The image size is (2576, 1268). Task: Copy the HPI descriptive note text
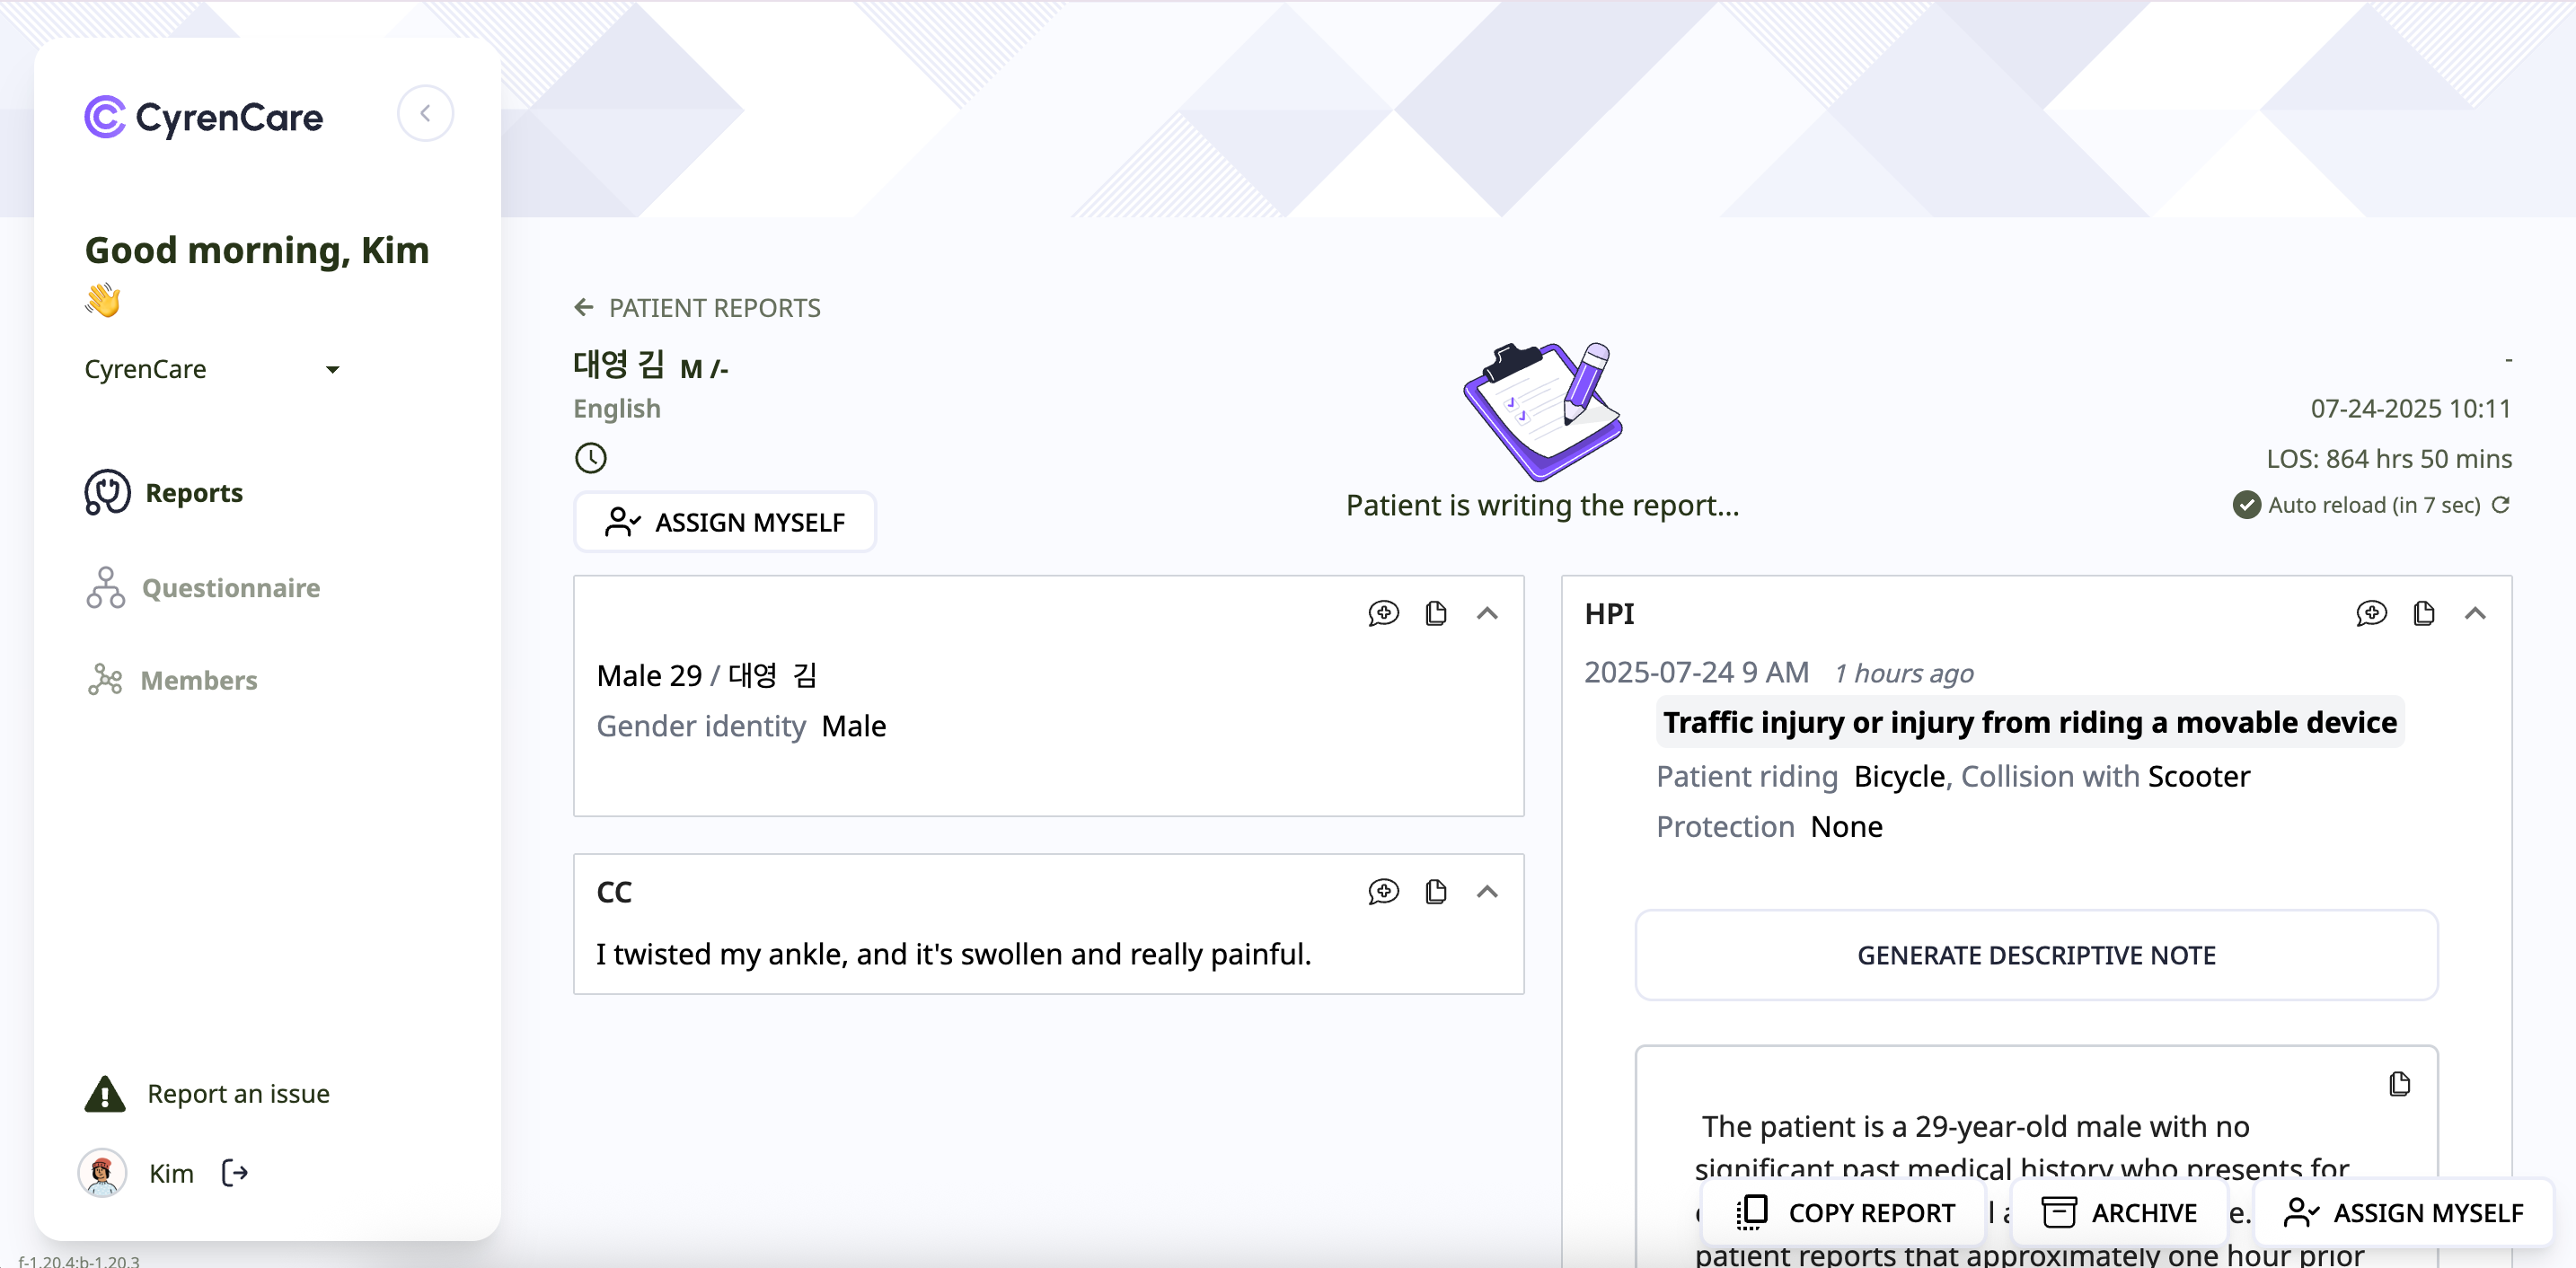coord(2400,1084)
